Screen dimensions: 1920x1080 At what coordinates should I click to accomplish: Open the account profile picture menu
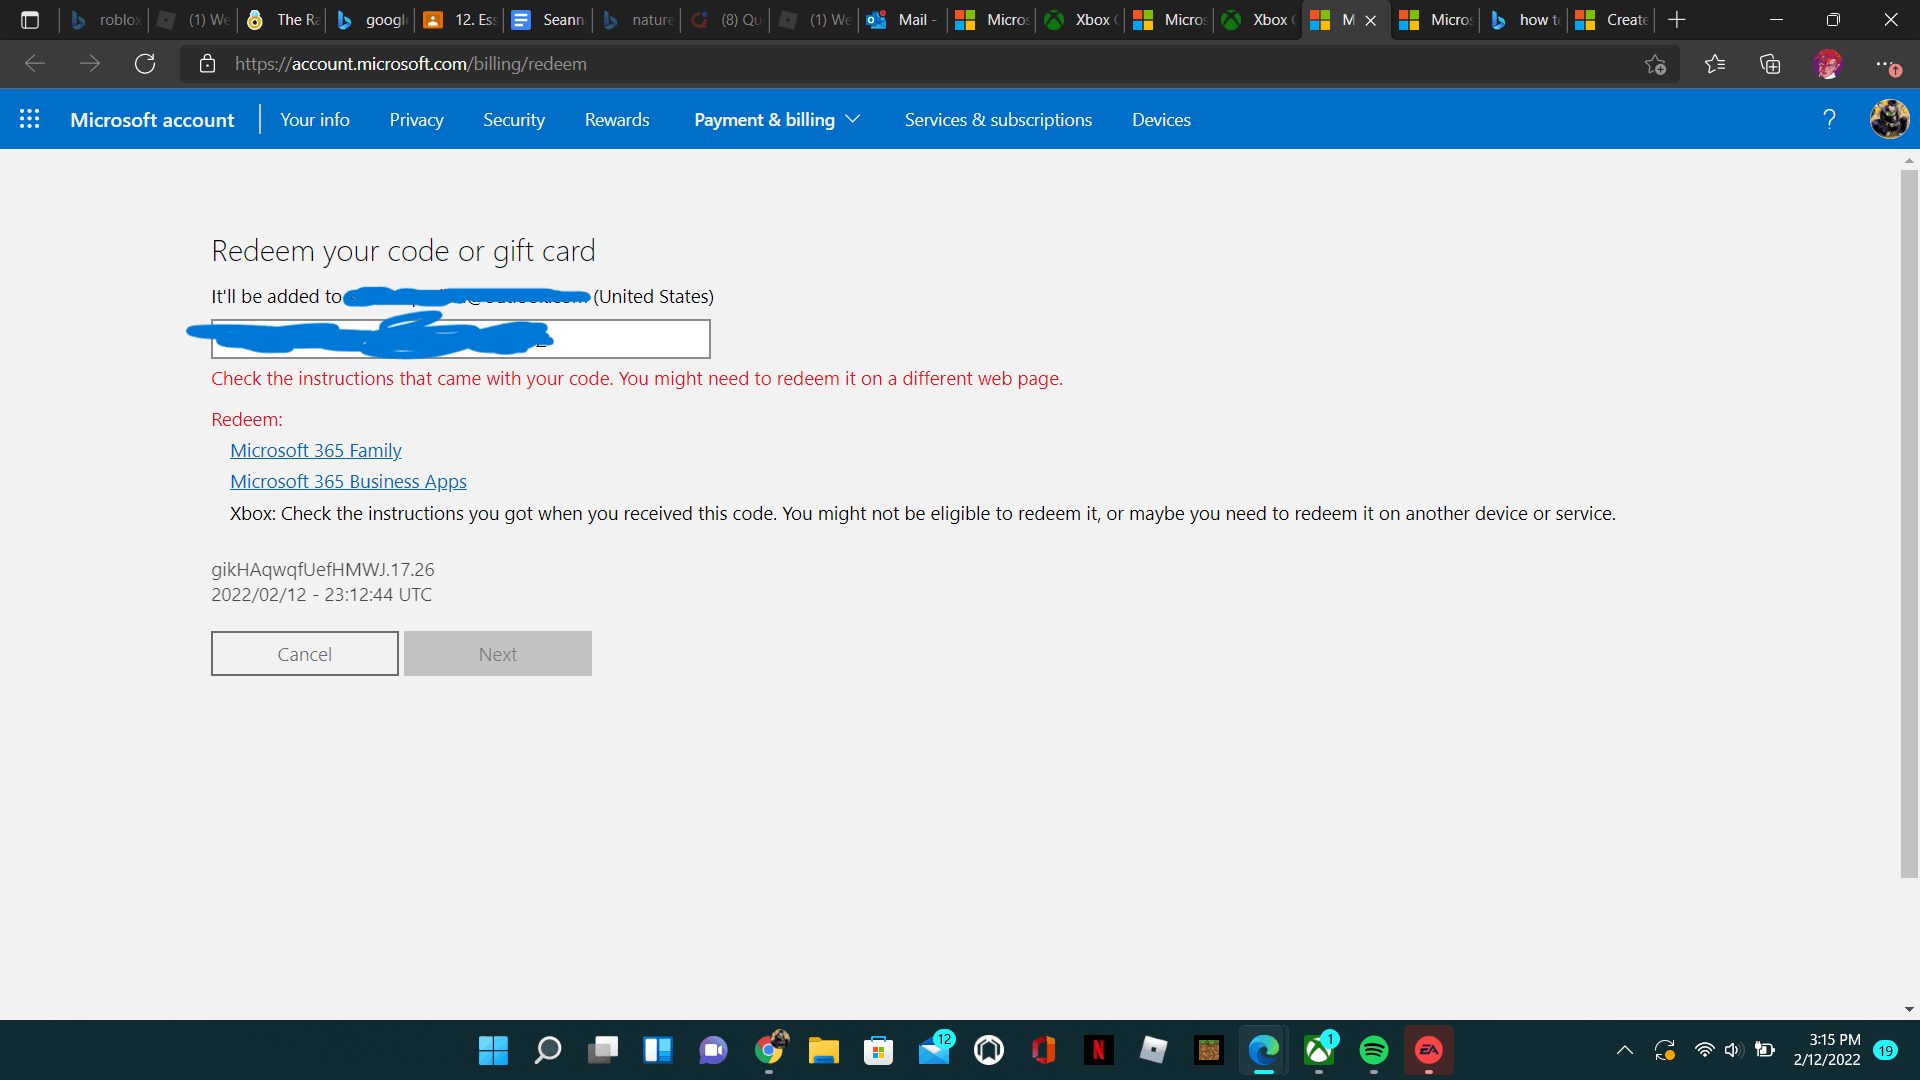1889,119
